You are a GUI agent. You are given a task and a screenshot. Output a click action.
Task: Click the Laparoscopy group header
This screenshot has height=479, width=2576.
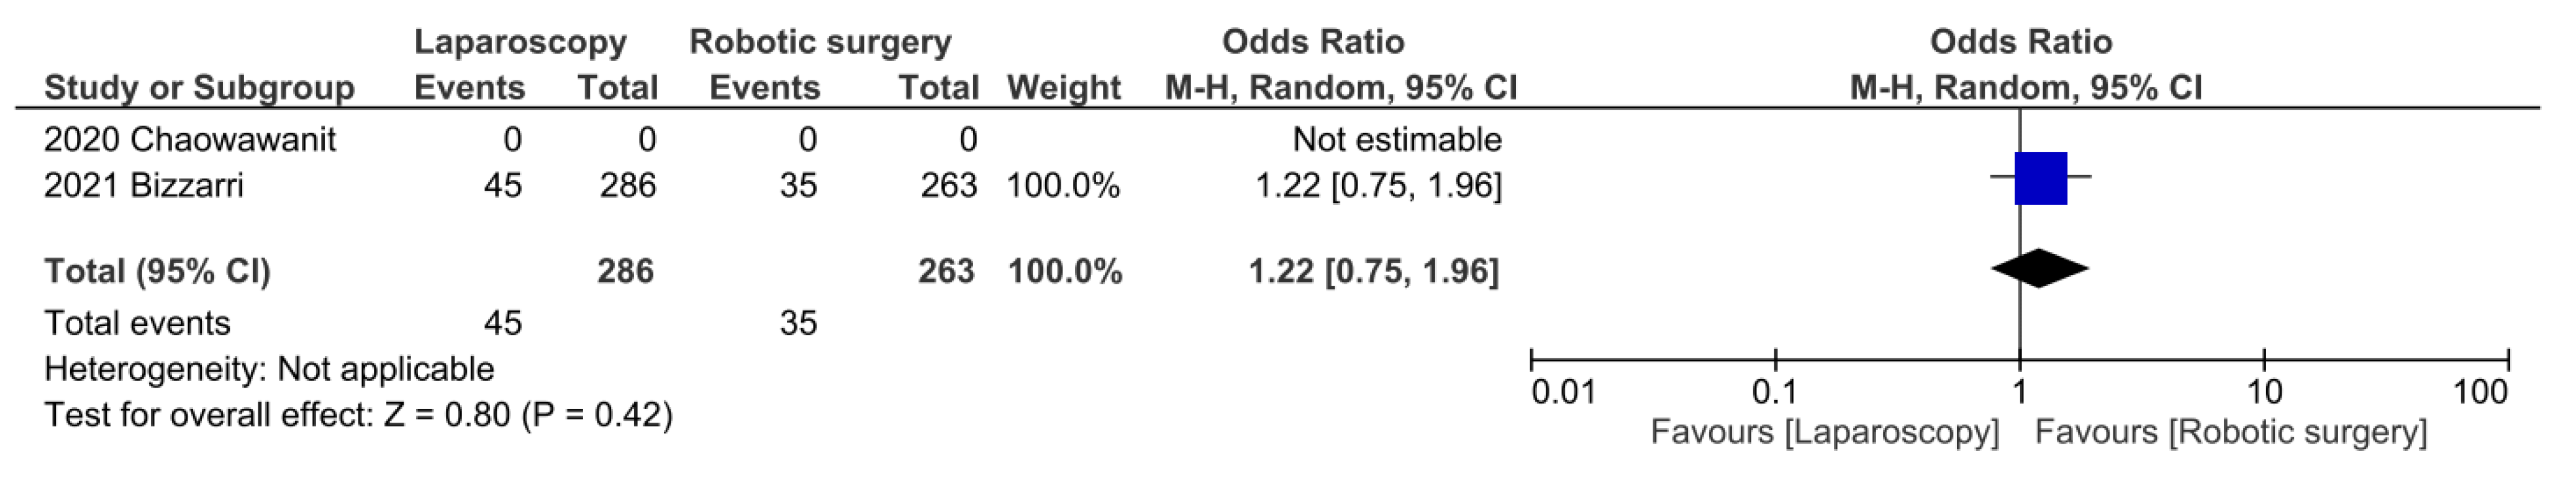pyautogui.click(x=520, y=42)
